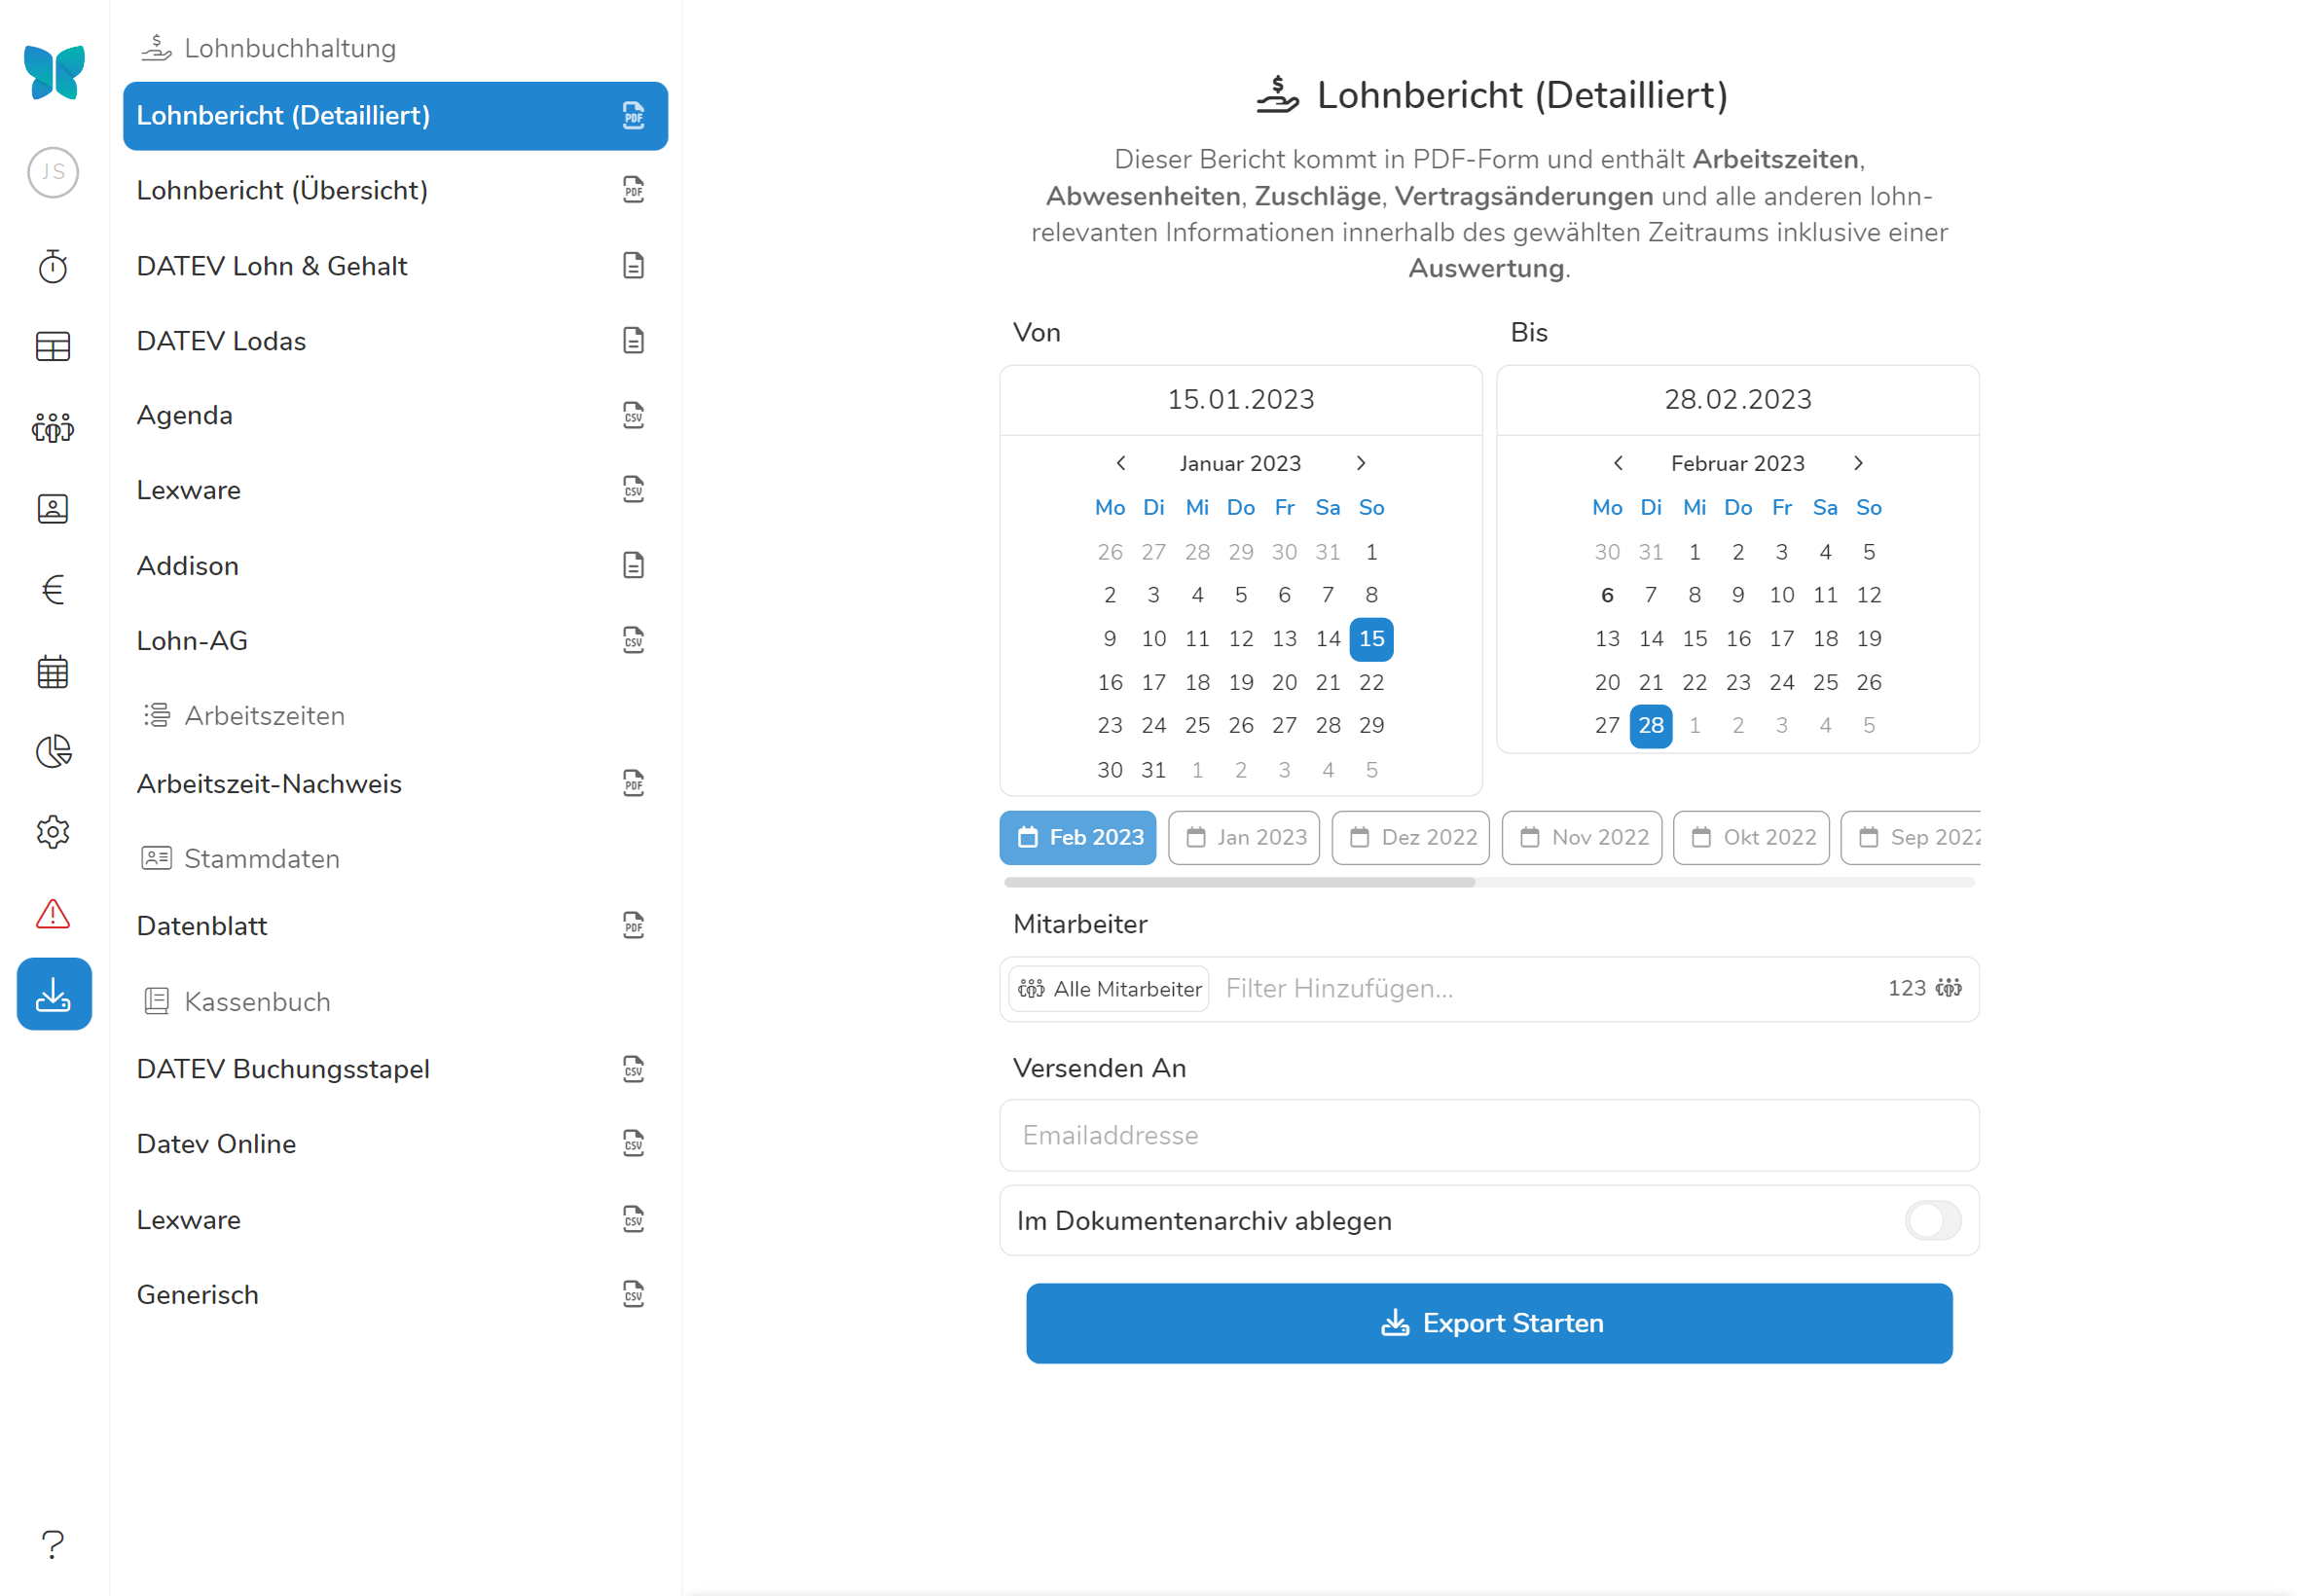The width and height of the screenshot is (2297, 1596).
Task: Click CSV icon of Lohn-AG
Action: (633, 640)
